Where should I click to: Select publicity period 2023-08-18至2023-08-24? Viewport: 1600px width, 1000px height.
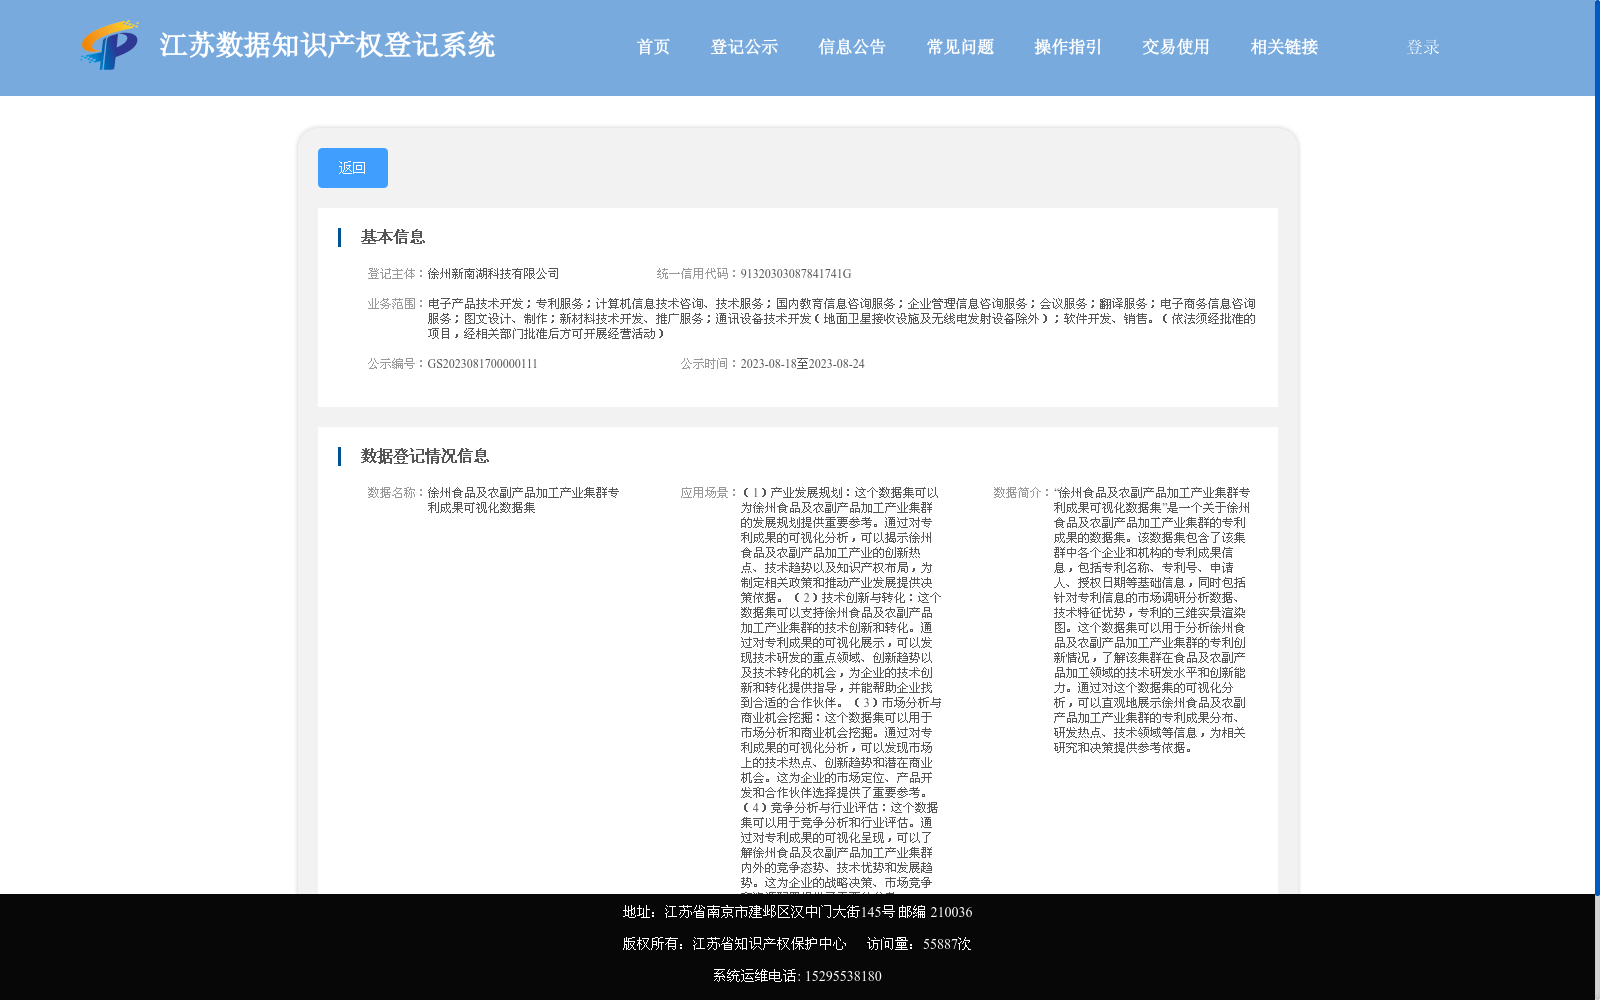(802, 364)
